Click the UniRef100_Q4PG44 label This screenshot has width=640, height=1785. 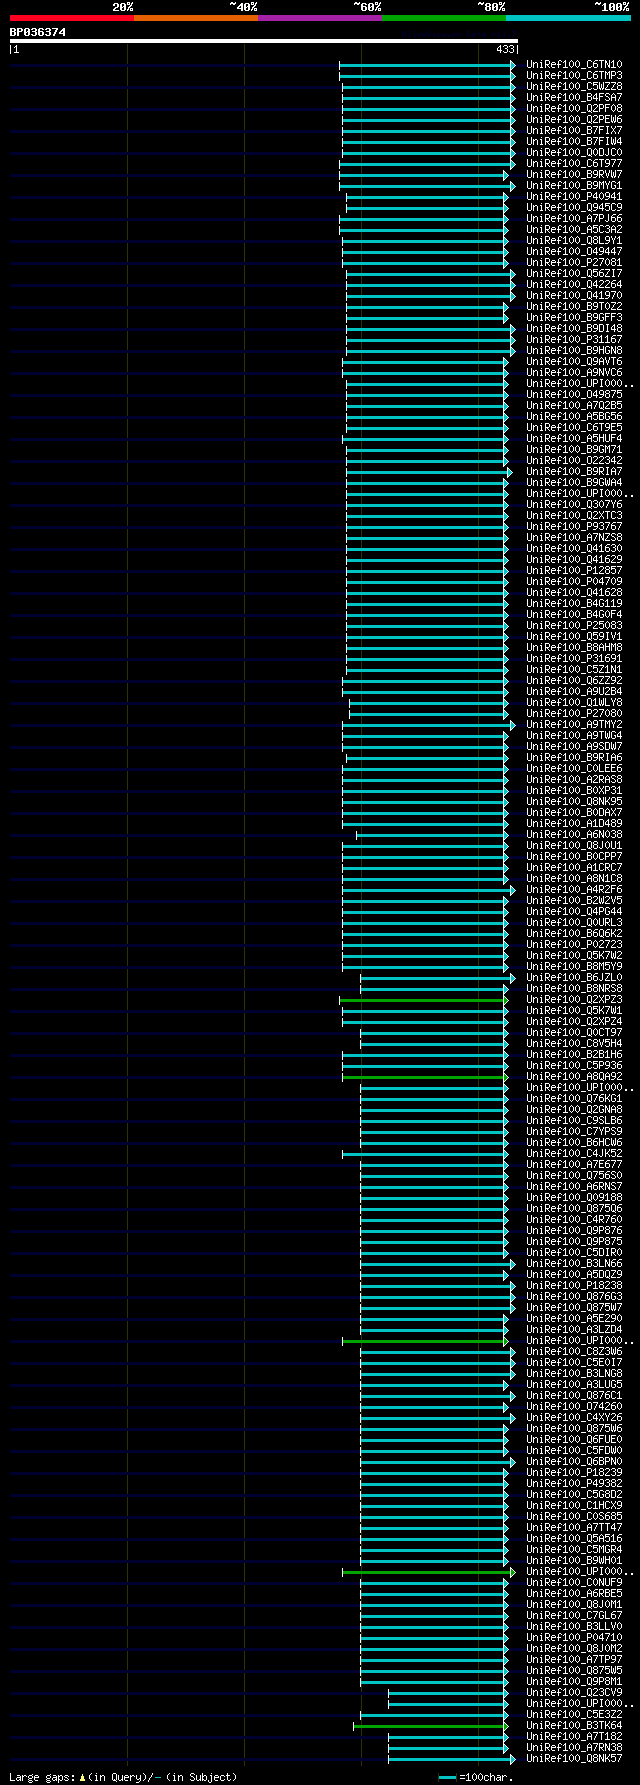point(574,911)
